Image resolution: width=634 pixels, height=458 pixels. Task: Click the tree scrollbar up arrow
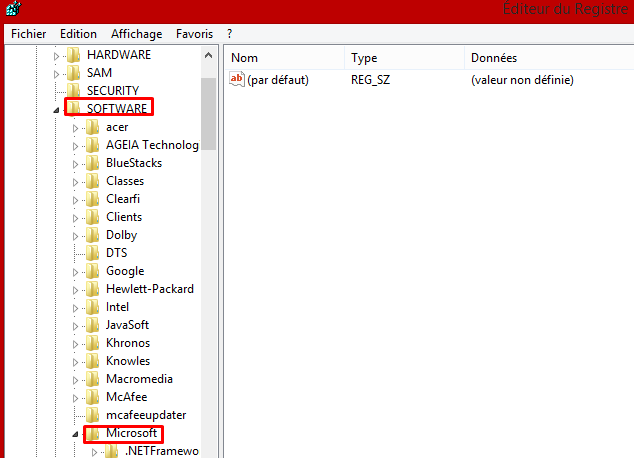(208, 55)
